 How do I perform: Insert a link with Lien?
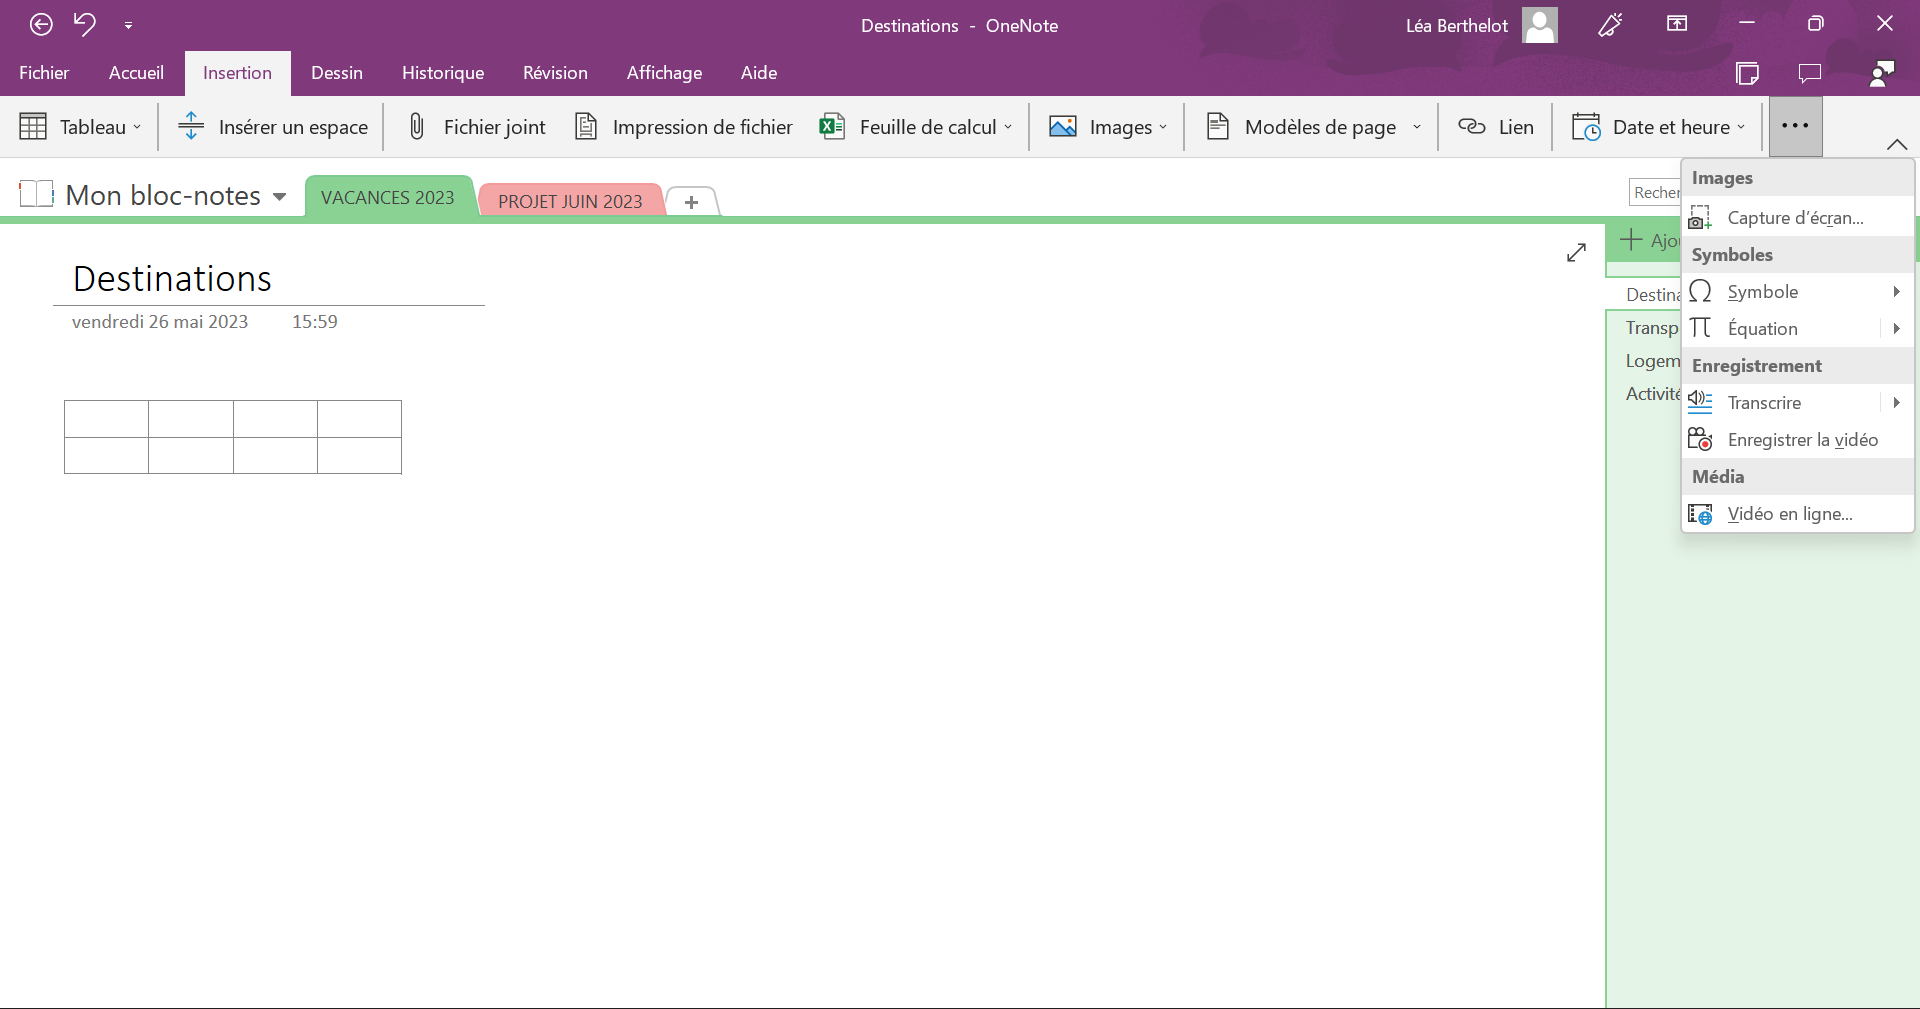click(1496, 127)
